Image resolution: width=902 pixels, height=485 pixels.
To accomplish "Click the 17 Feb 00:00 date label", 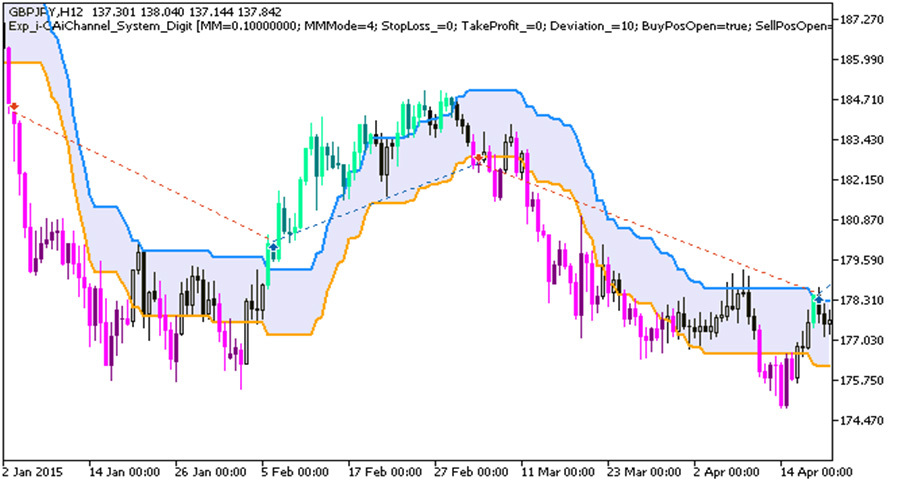I will coord(385,472).
